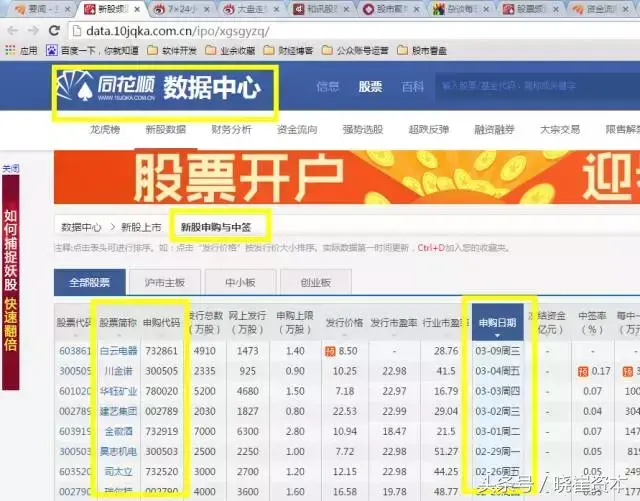
Task: Click the 预 badge beside rate 0.17
Action: pyautogui.click(x=583, y=371)
